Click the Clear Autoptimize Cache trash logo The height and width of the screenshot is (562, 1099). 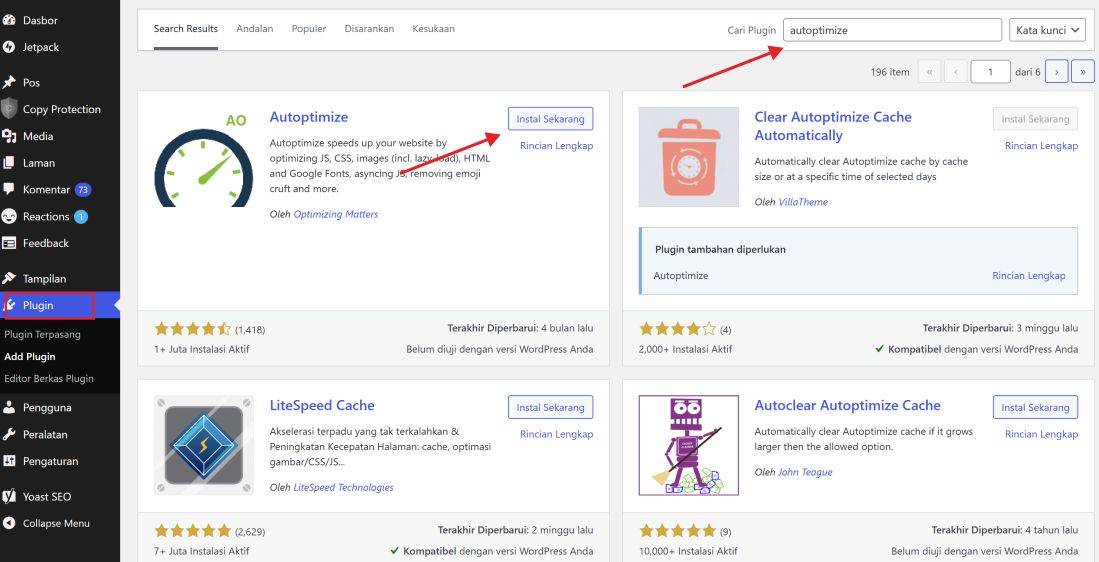click(688, 157)
